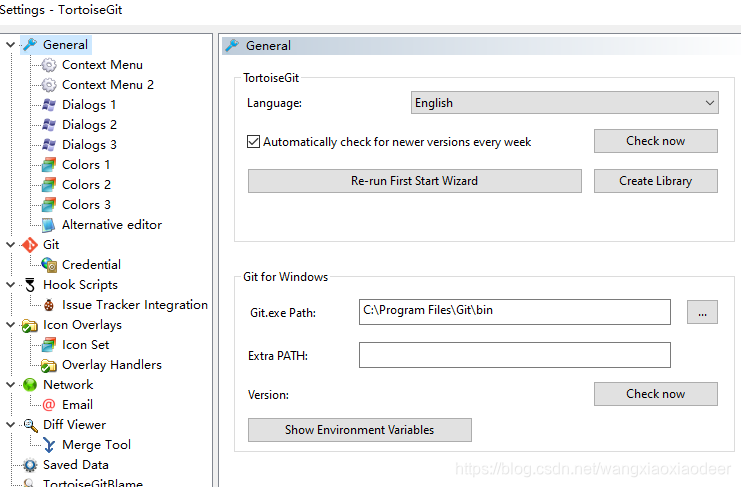Open the Saved Data gear icon
The image size is (741, 487).
30,465
